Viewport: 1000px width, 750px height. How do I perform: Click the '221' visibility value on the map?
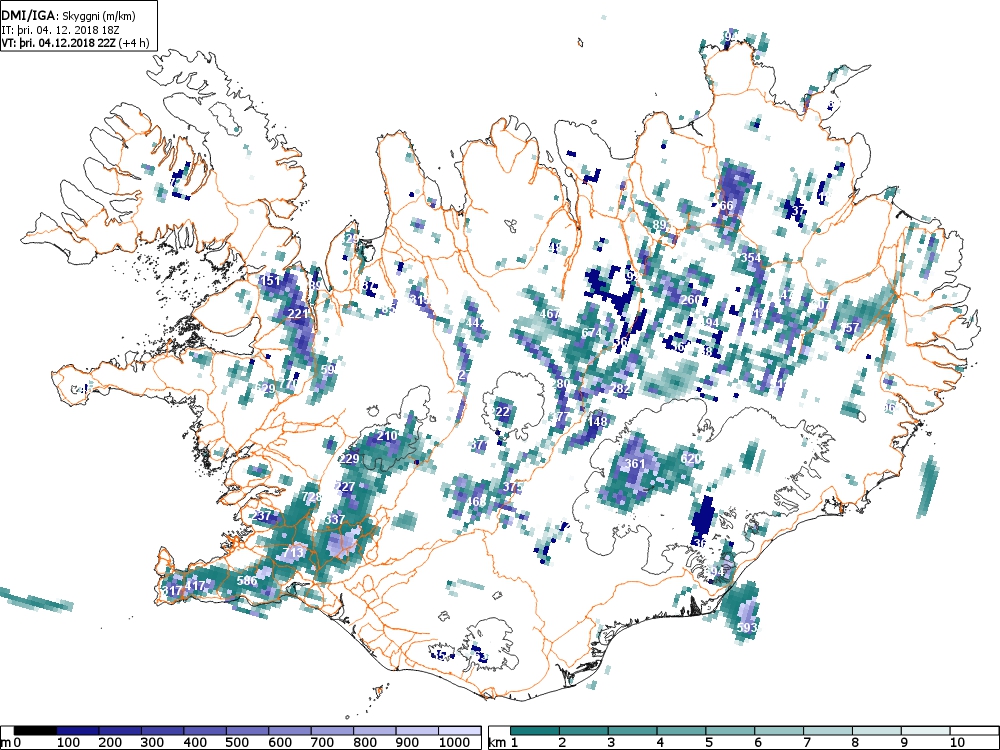[x=298, y=314]
